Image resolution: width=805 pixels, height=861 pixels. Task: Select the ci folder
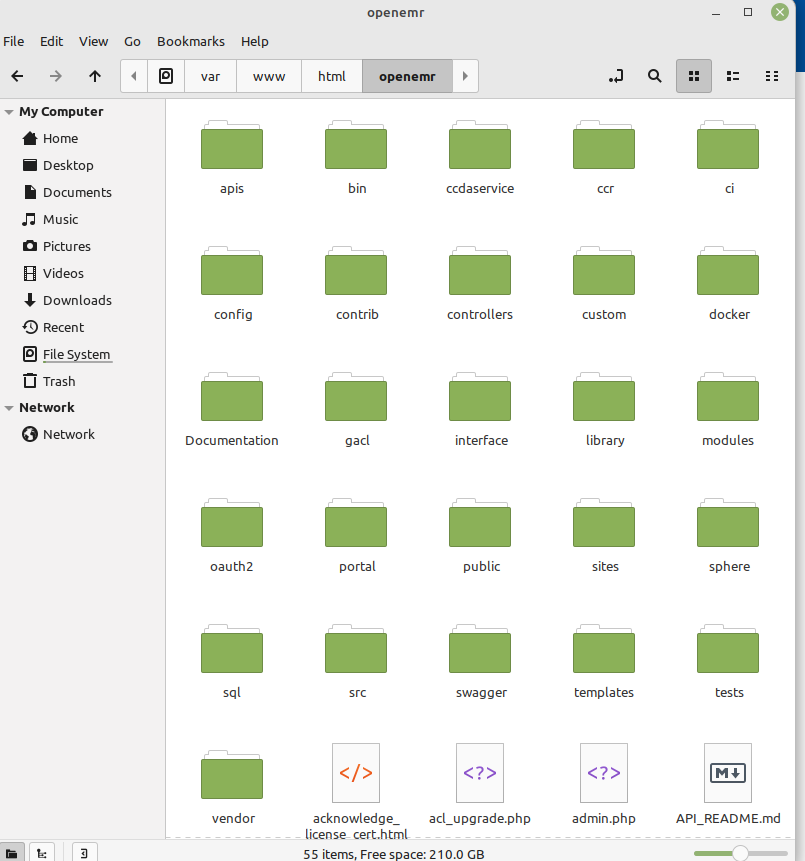pyautogui.click(x=728, y=158)
